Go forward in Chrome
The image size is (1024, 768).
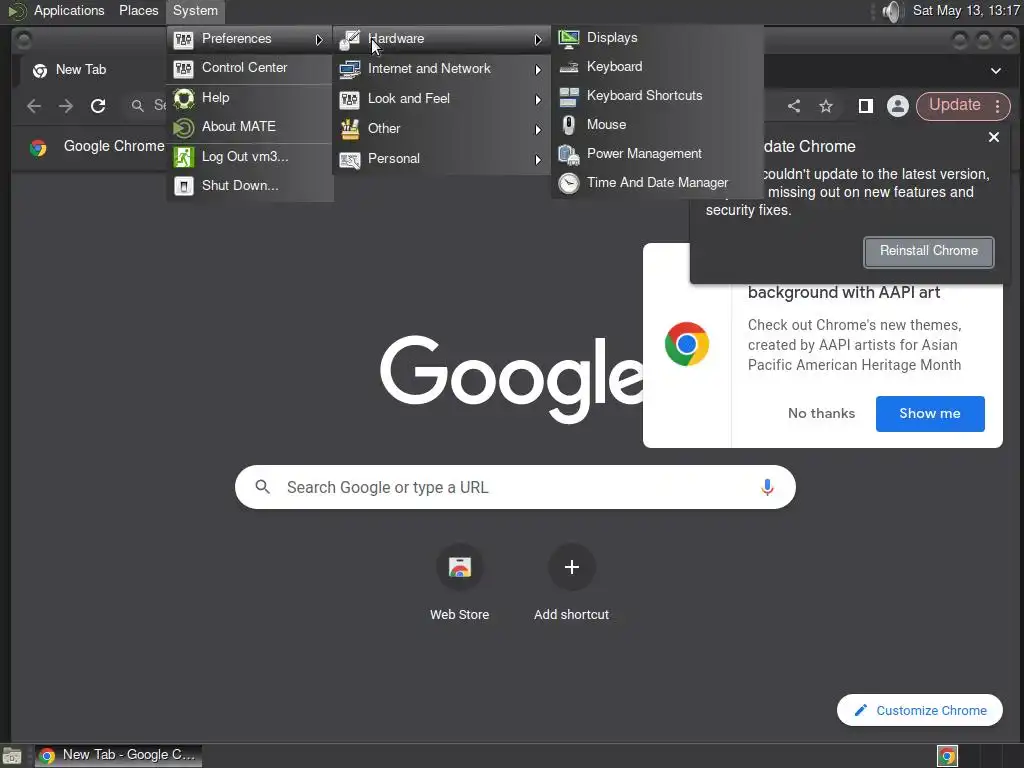(66, 106)
